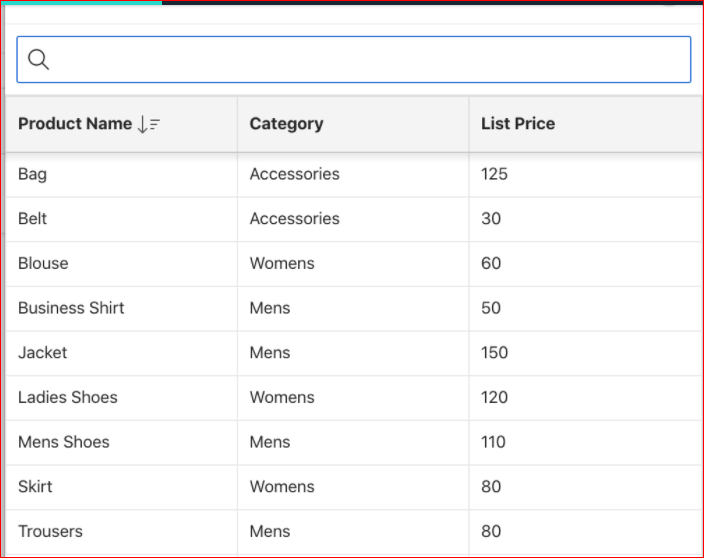Sort by Product Name column header
This screenshot has height=558, width=704.
(x=75, y=123)
